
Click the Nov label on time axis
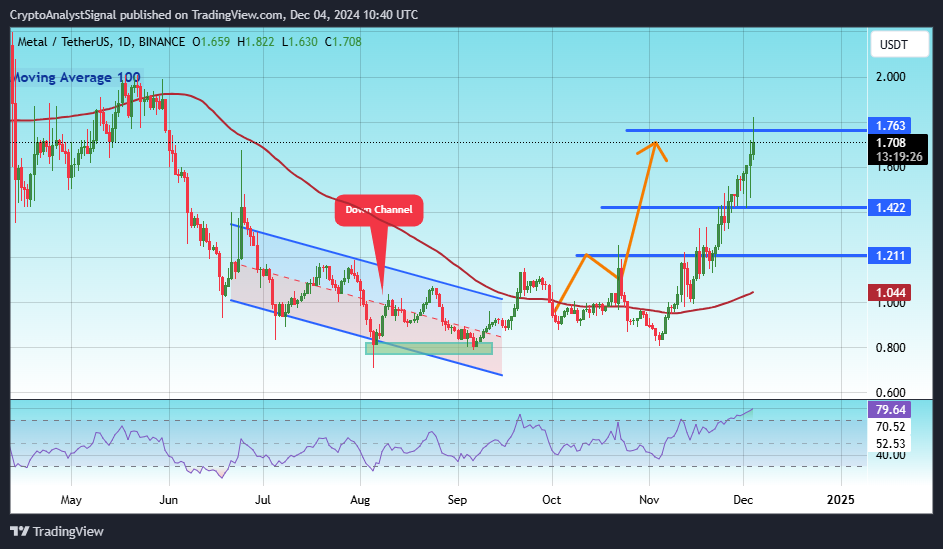[x=649, y=500]
